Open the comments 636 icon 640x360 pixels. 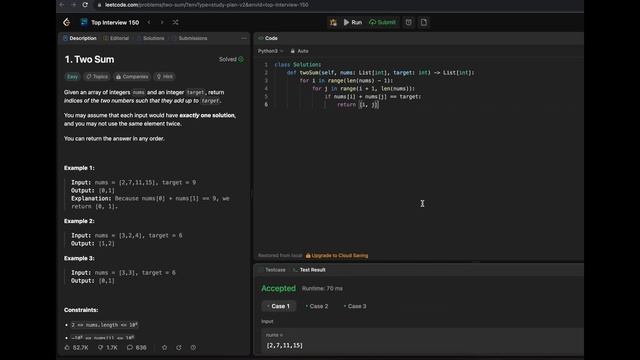pos(137,348)
